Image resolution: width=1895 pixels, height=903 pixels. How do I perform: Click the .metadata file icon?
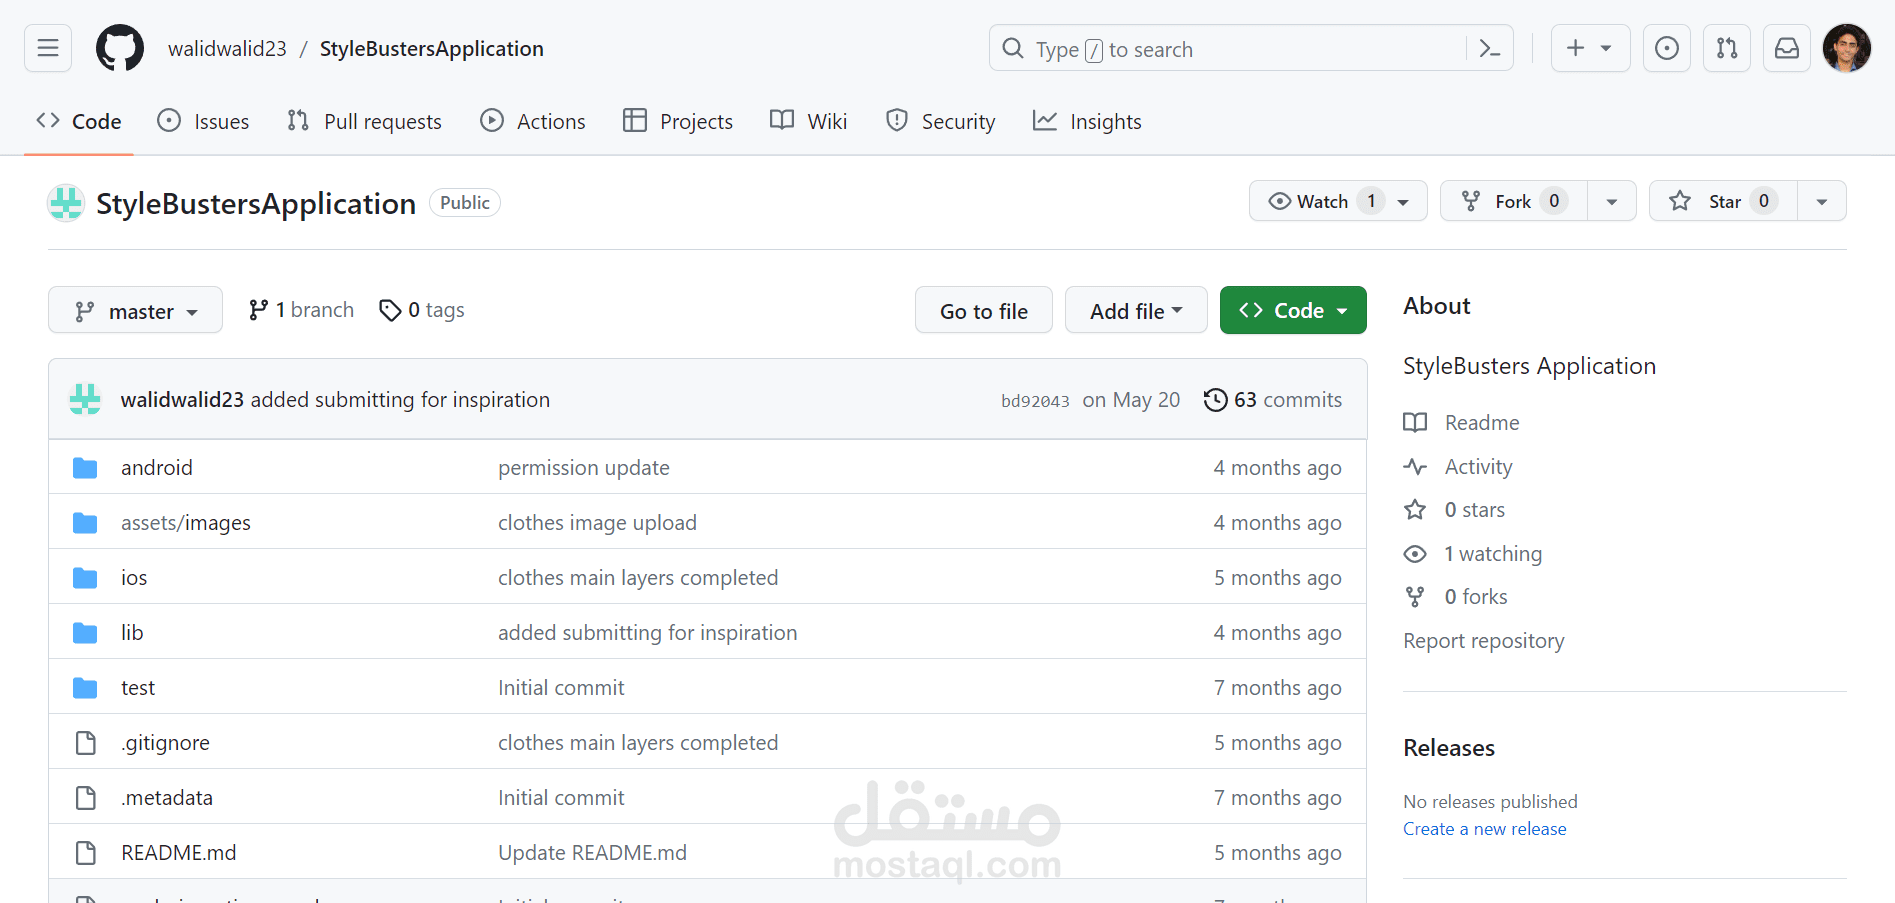pyautogui.click(x=86, y=797)
